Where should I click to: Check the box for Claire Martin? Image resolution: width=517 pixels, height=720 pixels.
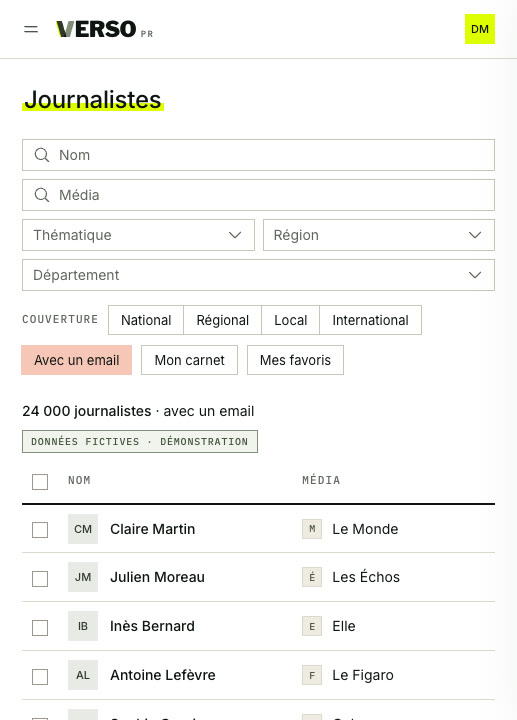pos(40,529)
